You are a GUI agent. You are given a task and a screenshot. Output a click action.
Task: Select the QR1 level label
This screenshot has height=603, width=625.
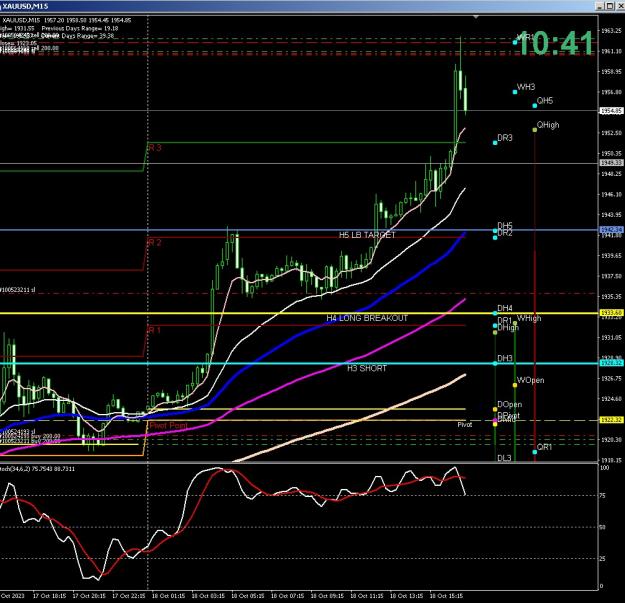pyautogui.click(x=544, y=447)
